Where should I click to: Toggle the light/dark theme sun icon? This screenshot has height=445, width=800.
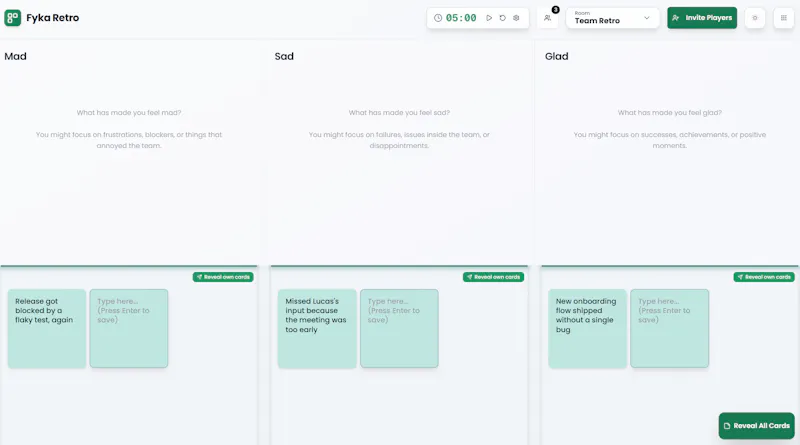(x=755, y=18)
